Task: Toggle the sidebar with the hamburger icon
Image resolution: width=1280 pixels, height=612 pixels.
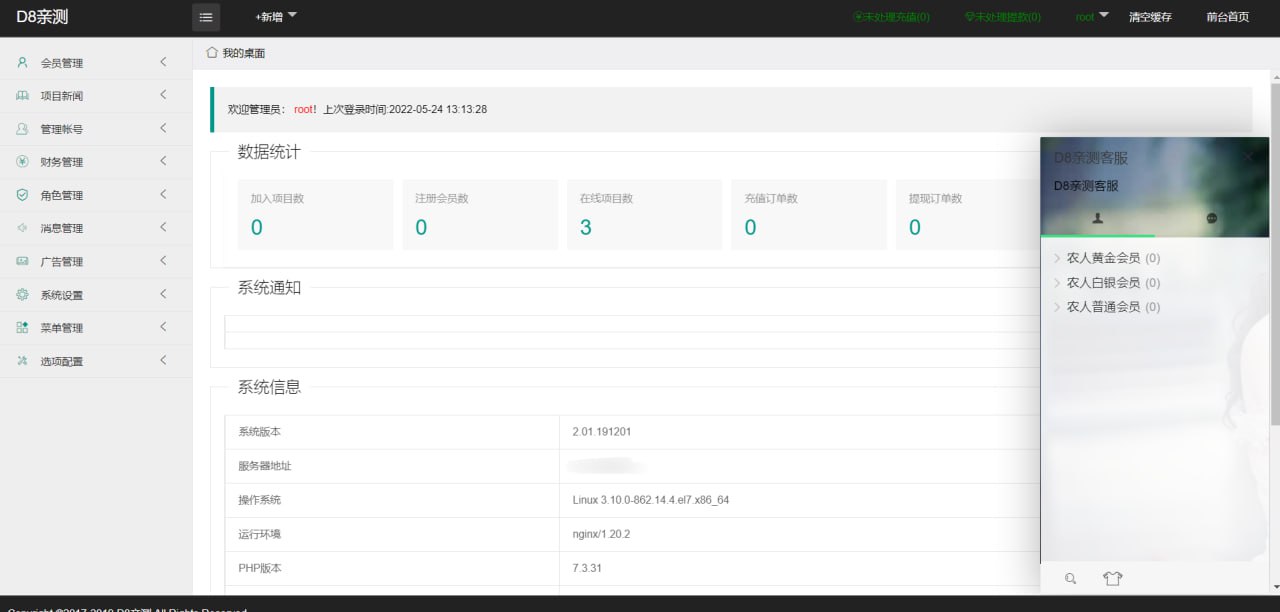Action: [x=205, y=17]
